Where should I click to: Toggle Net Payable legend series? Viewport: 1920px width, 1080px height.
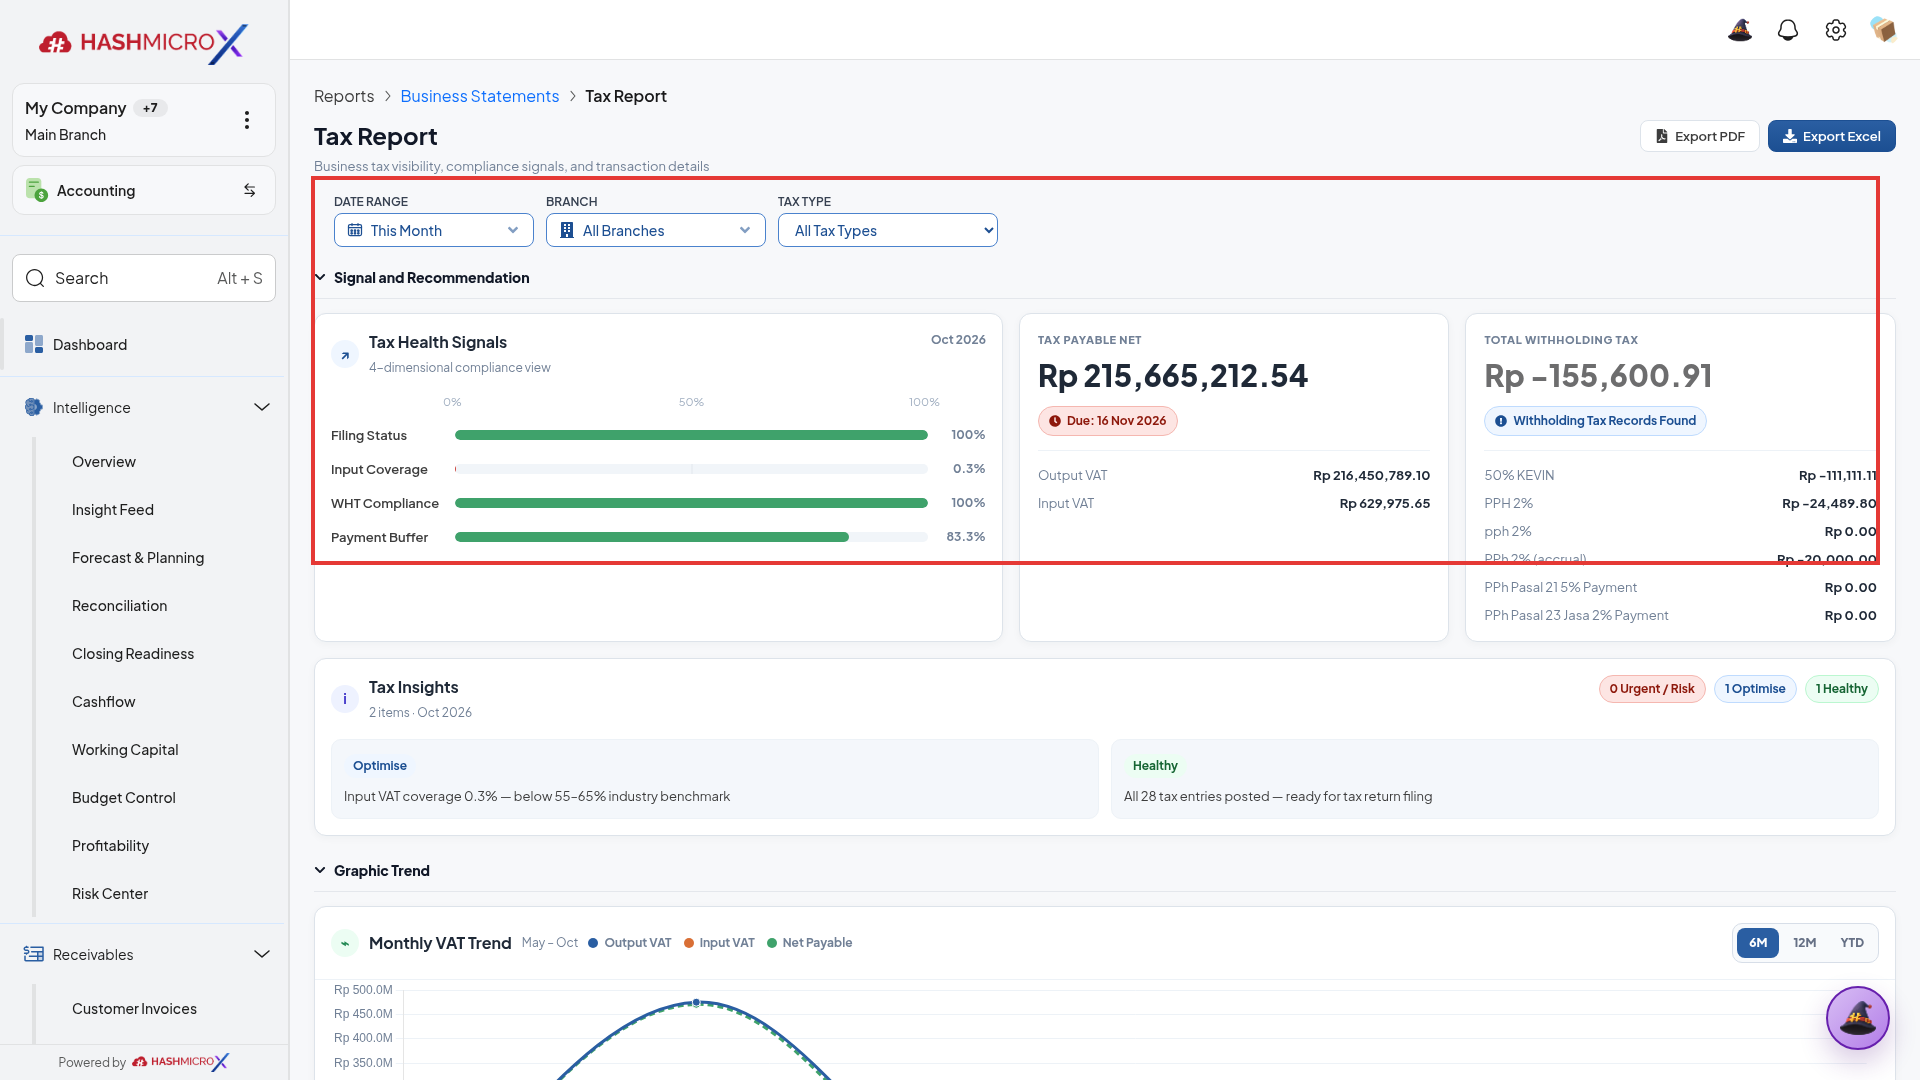tap(810, 943)
